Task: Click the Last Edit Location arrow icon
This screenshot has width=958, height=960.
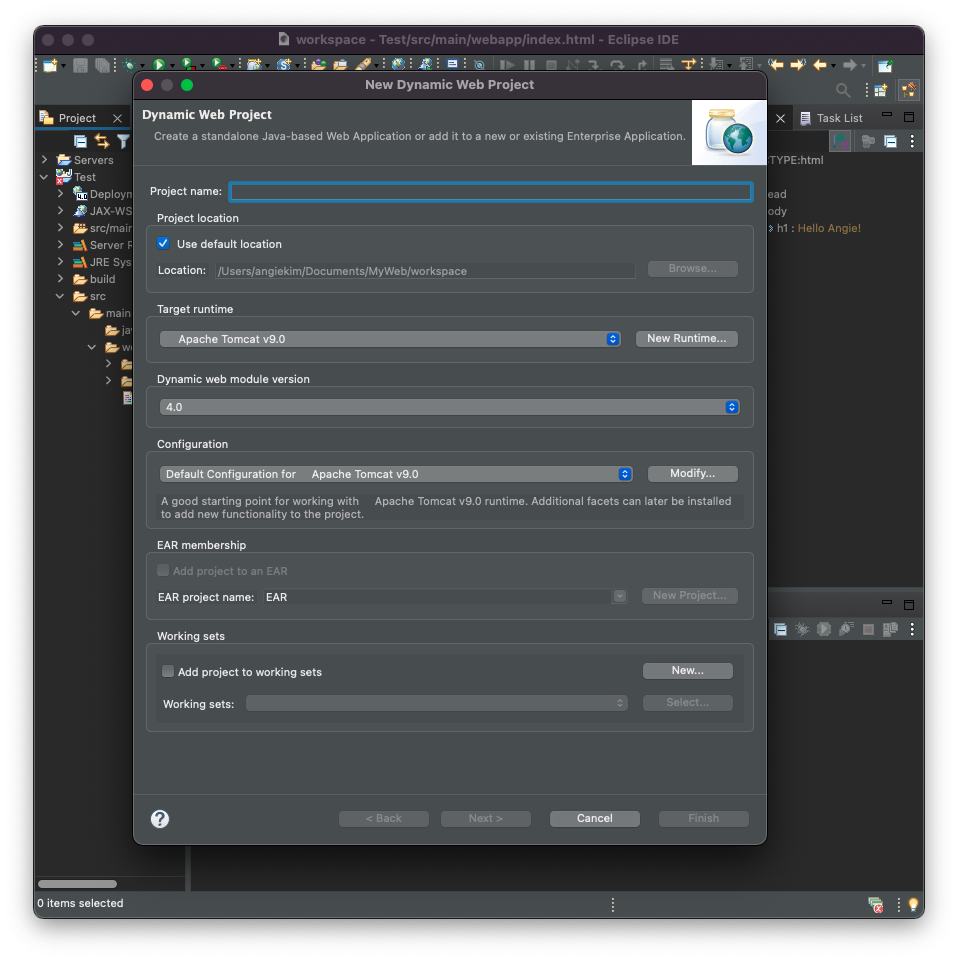Action: point(776,65)
